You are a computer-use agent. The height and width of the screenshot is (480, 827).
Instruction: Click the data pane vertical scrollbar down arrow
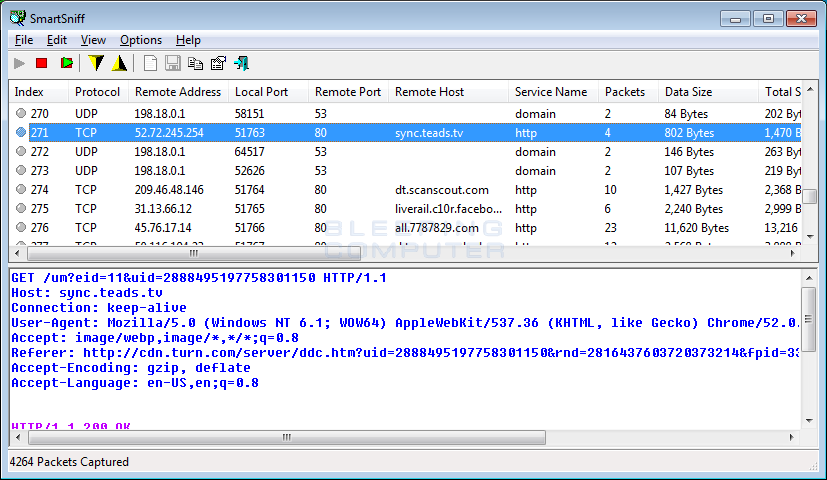809,420
